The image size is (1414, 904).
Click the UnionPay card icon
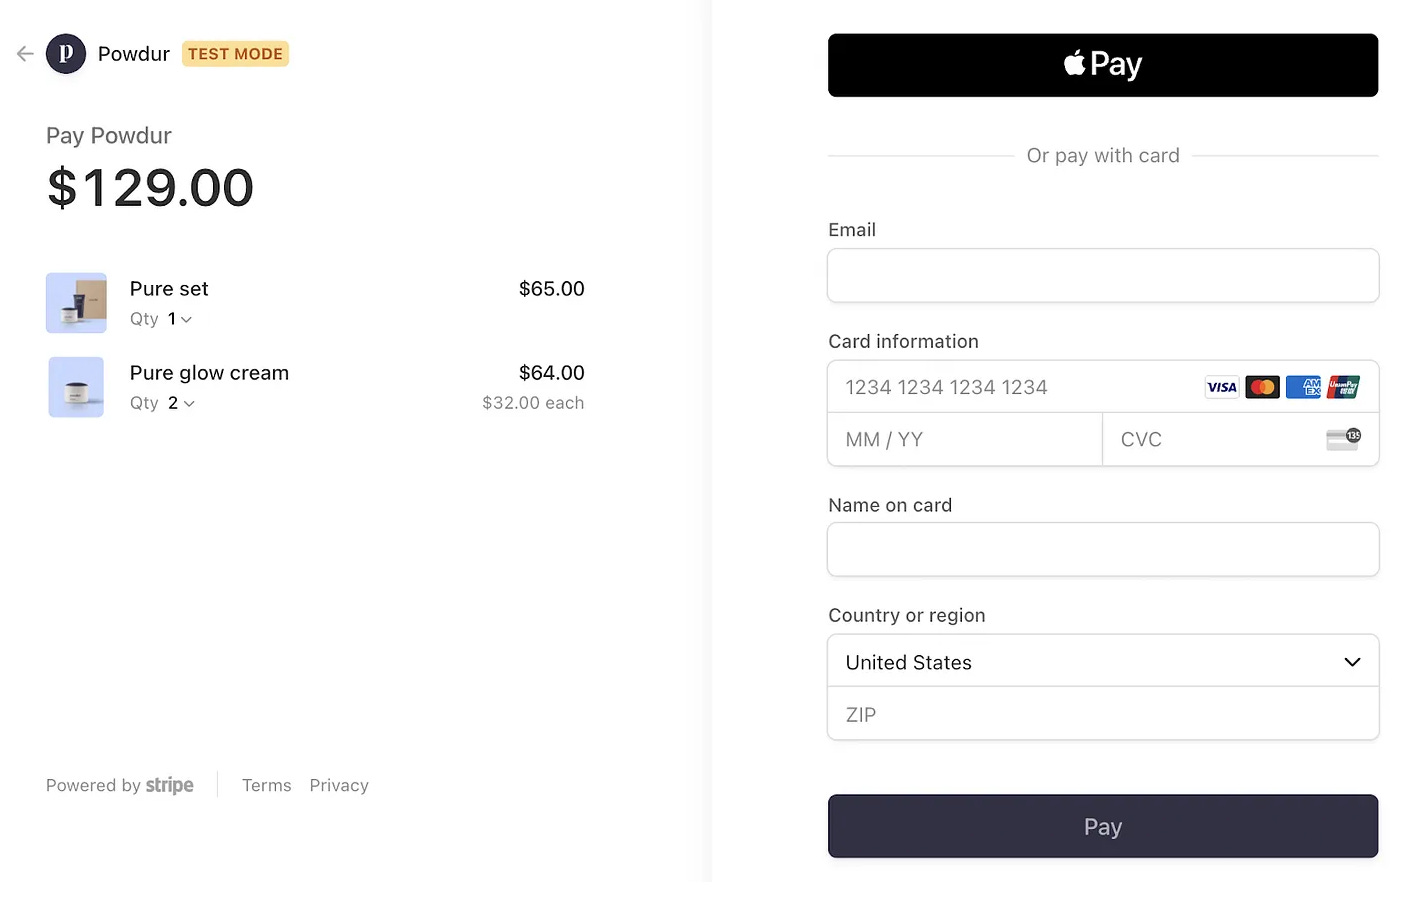point(1343,387)
